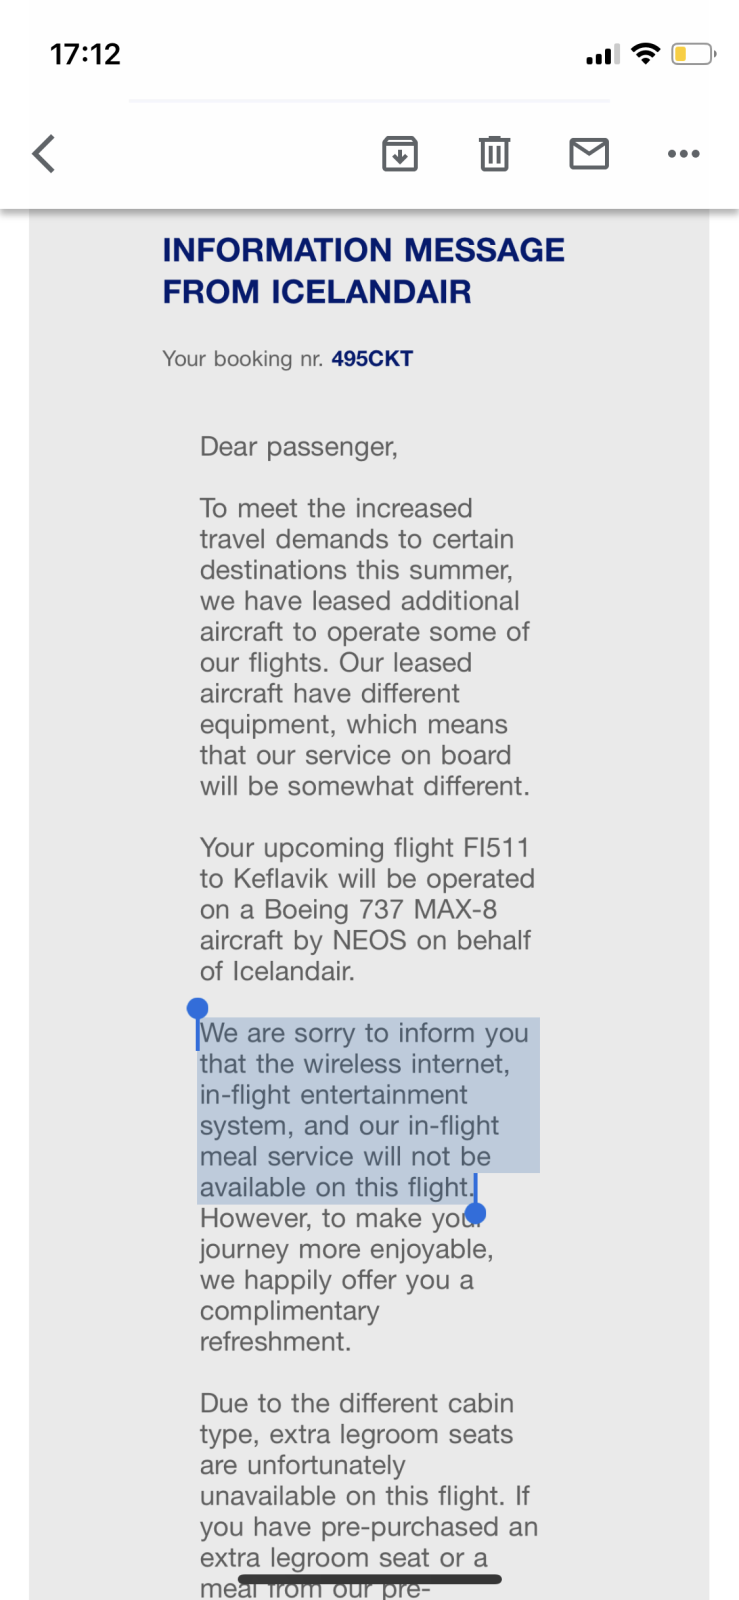Mark the message unread via the envelope icon
The height and width of the screenshot is (1600, 739).
pyautogui.click(x=589, y=154)
